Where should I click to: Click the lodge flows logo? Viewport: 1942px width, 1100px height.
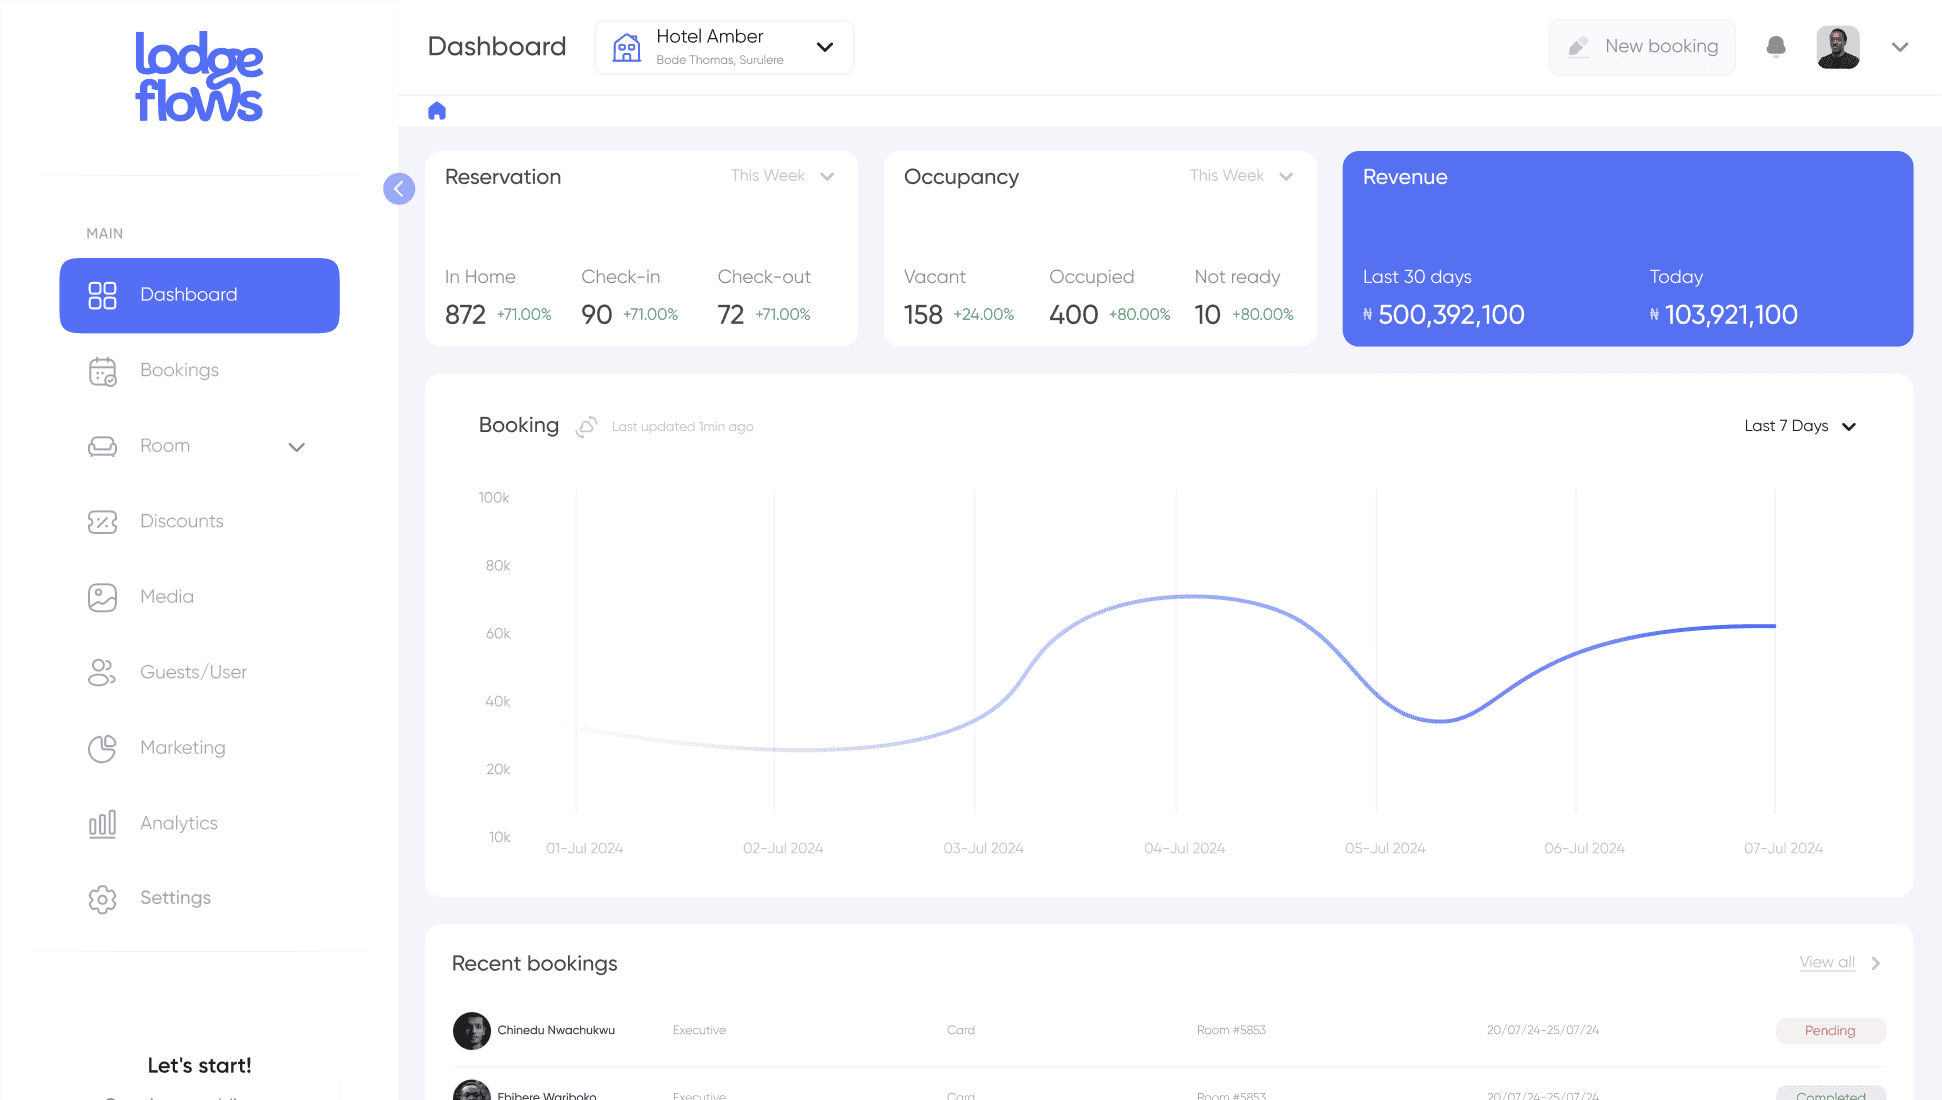(x=199, y=78)
